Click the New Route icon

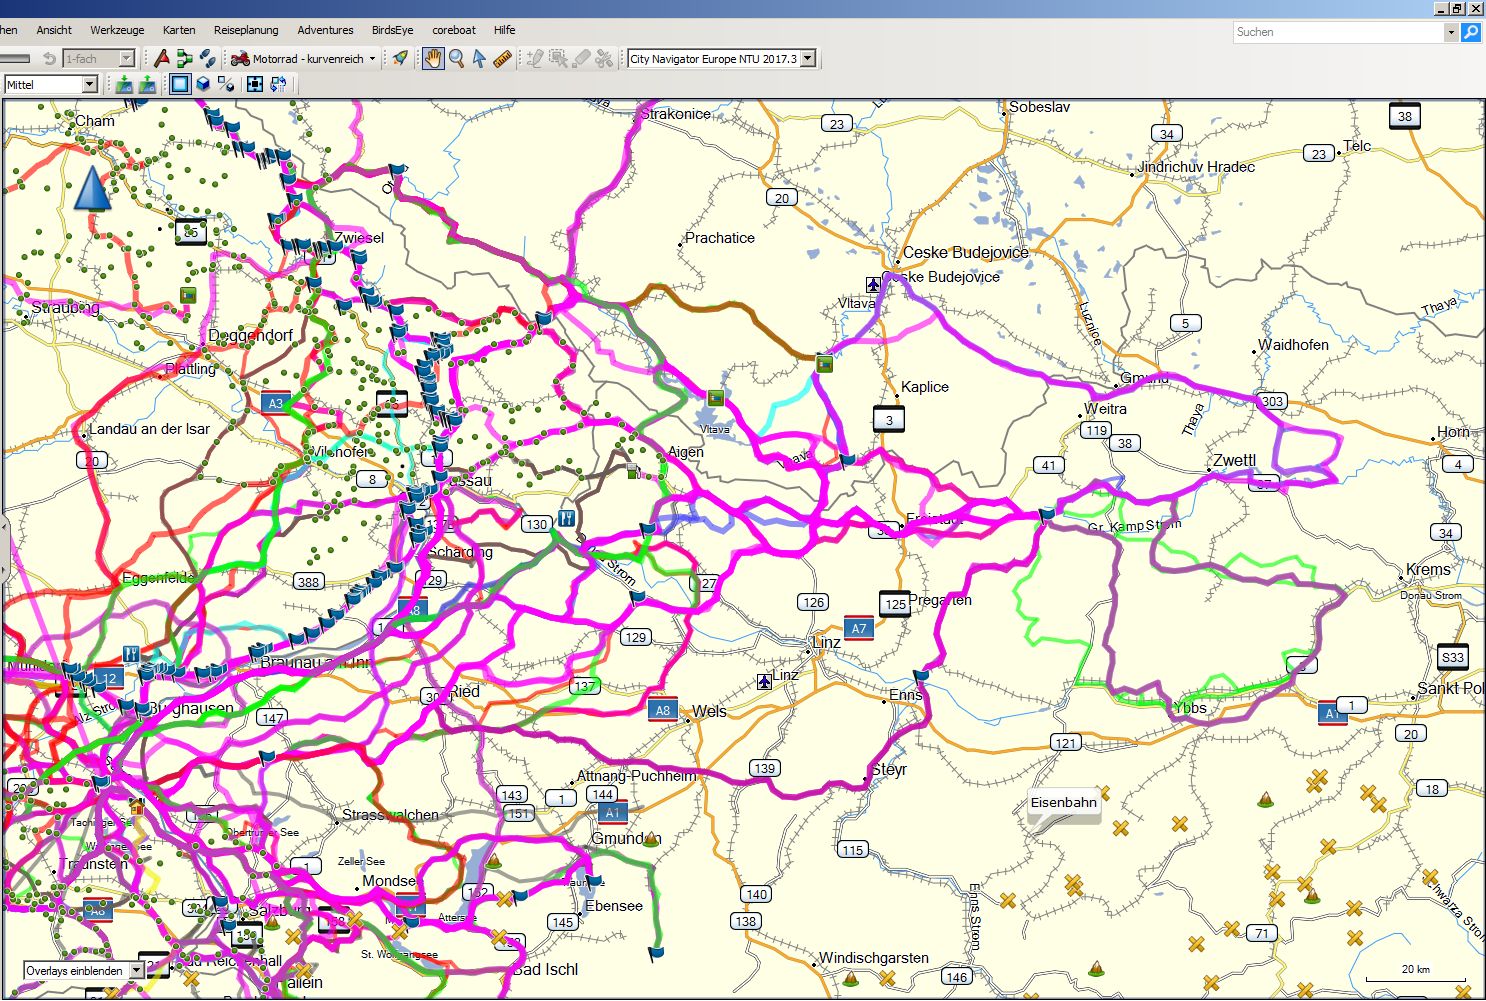(x=184, y=59)
